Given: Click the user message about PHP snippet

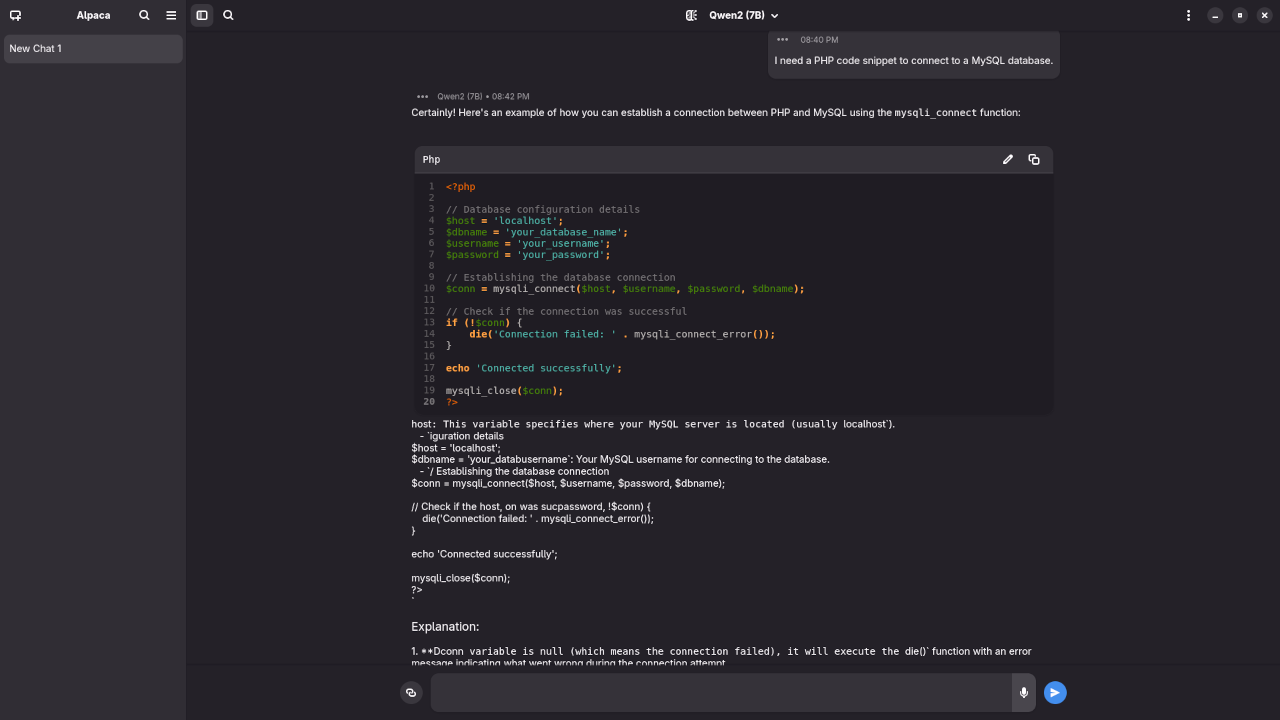Looking at the screenshot, I should (913, 60).
